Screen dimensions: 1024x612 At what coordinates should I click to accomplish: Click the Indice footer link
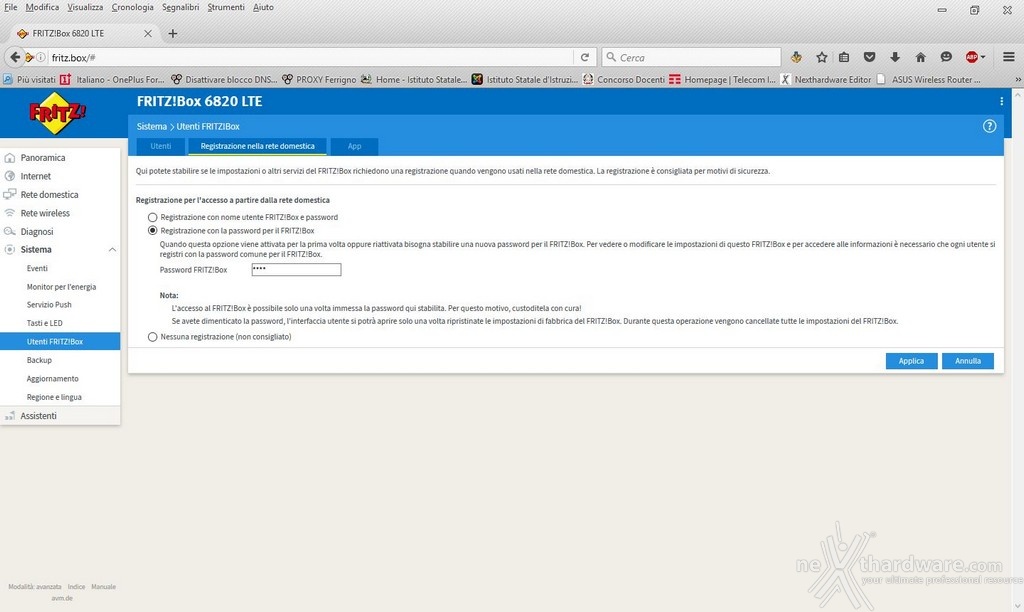76,587
